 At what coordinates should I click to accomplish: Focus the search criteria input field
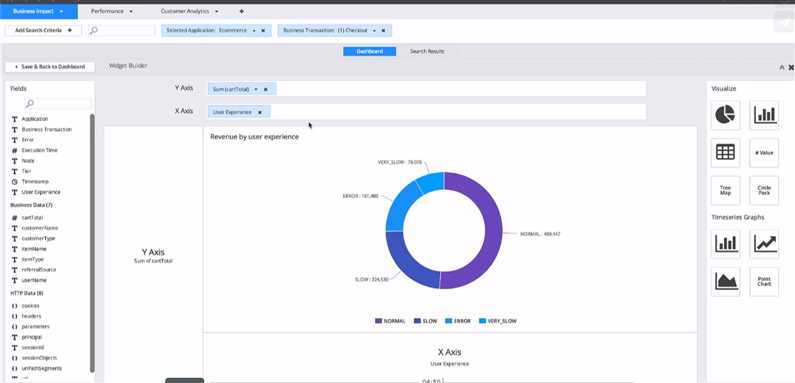click(122, 30)
